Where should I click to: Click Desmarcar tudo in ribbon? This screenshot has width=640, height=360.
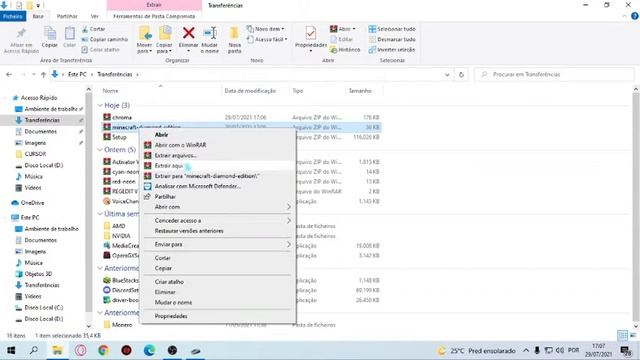pos(392,39)
